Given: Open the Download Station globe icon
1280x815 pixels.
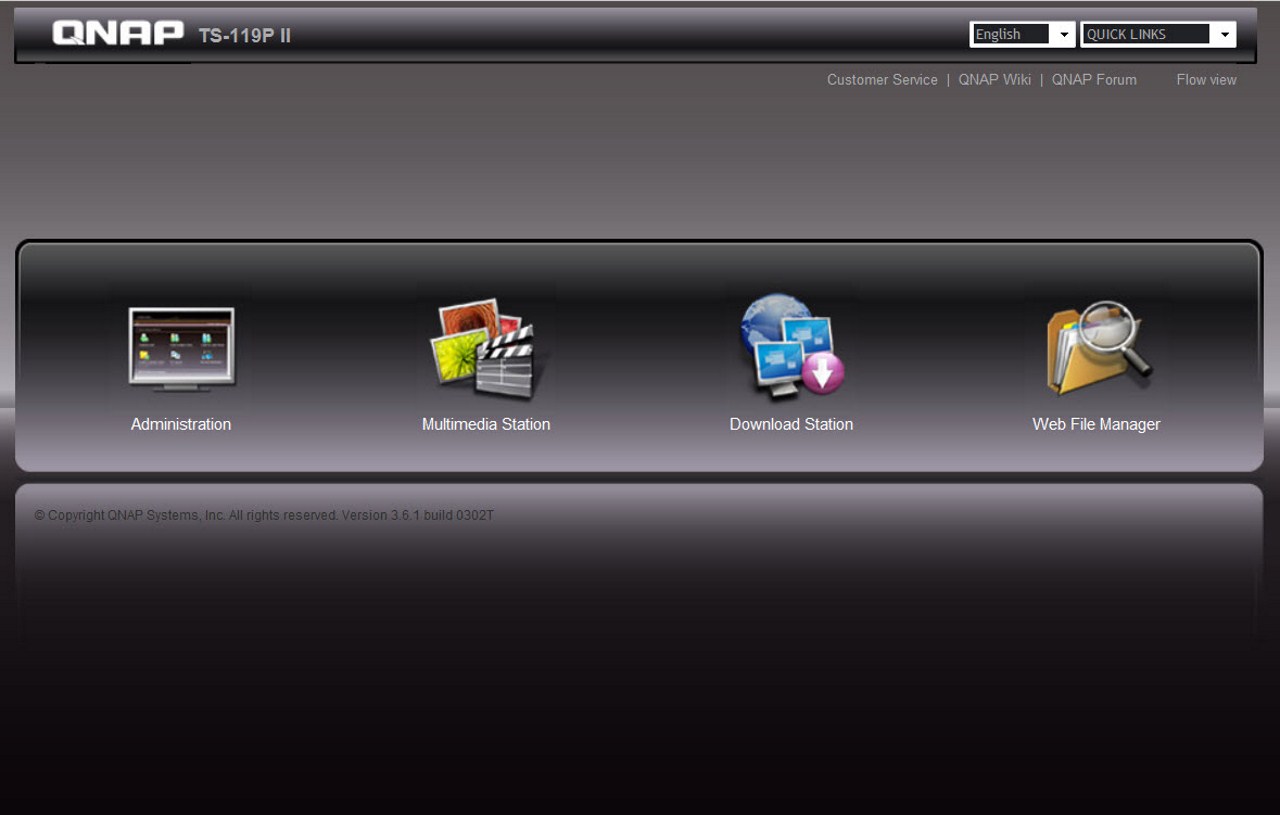Looking at the screenshot, I should [x=792, y=346].
